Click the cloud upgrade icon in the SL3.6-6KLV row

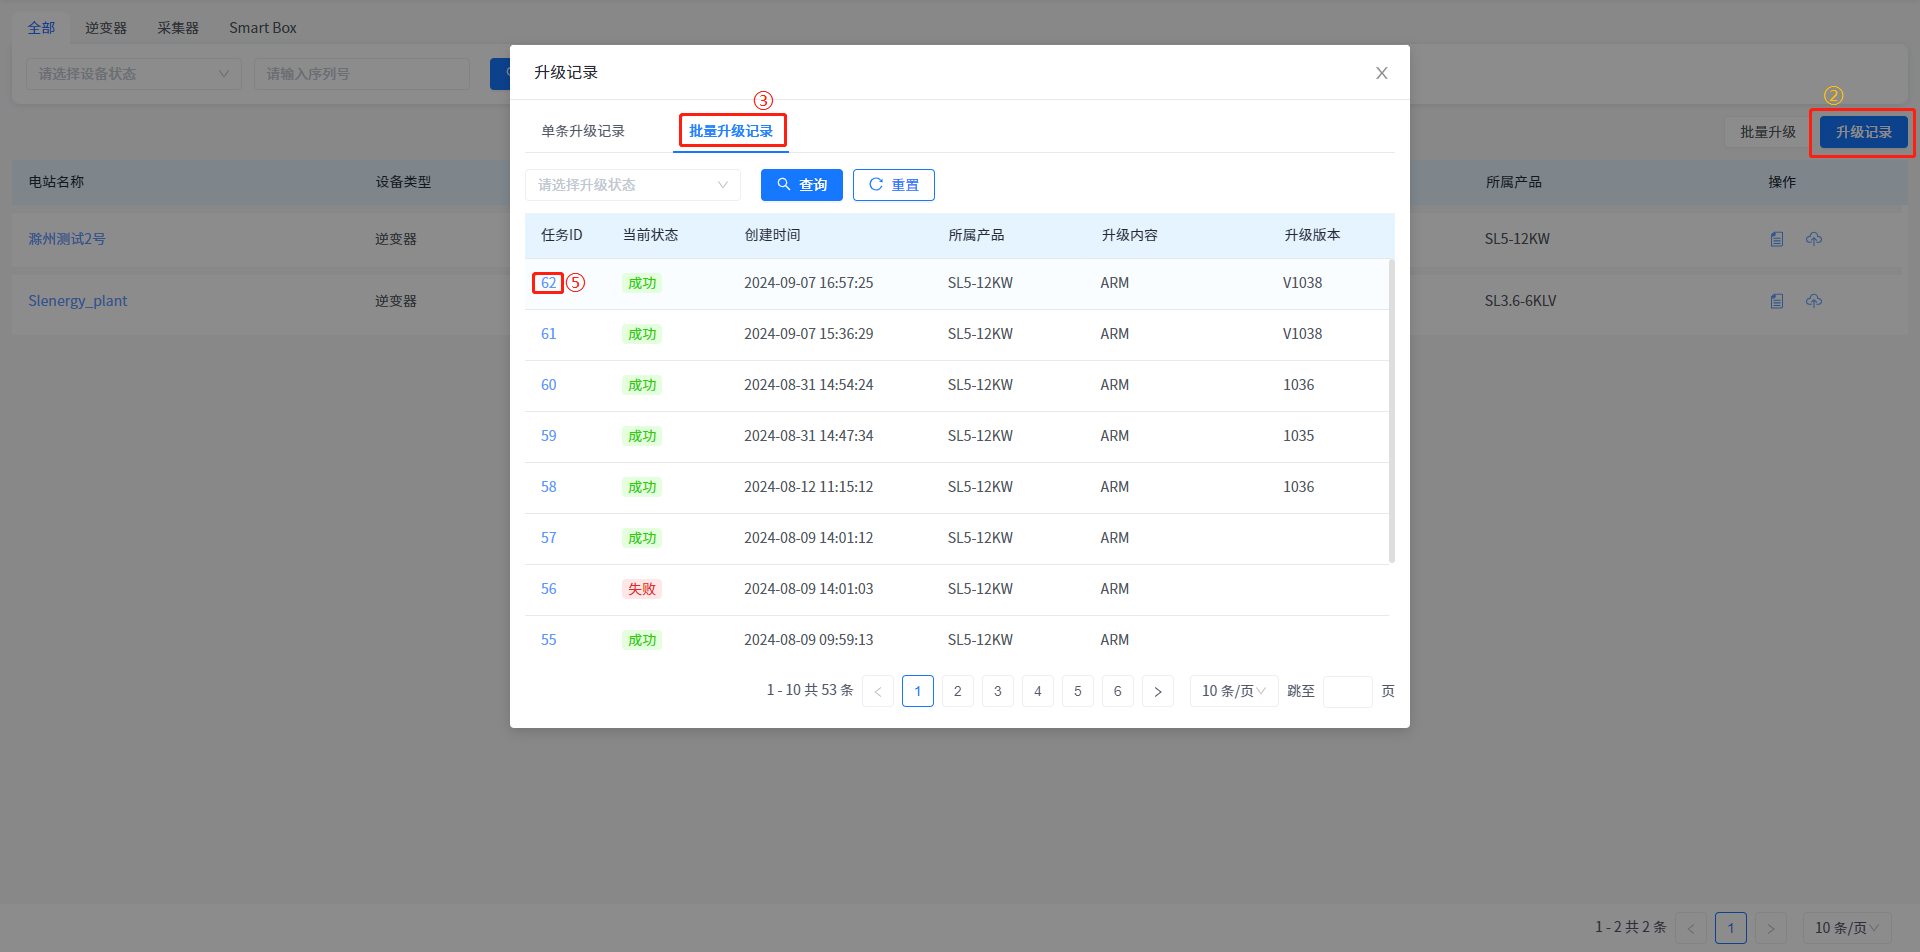point(1814,301)
